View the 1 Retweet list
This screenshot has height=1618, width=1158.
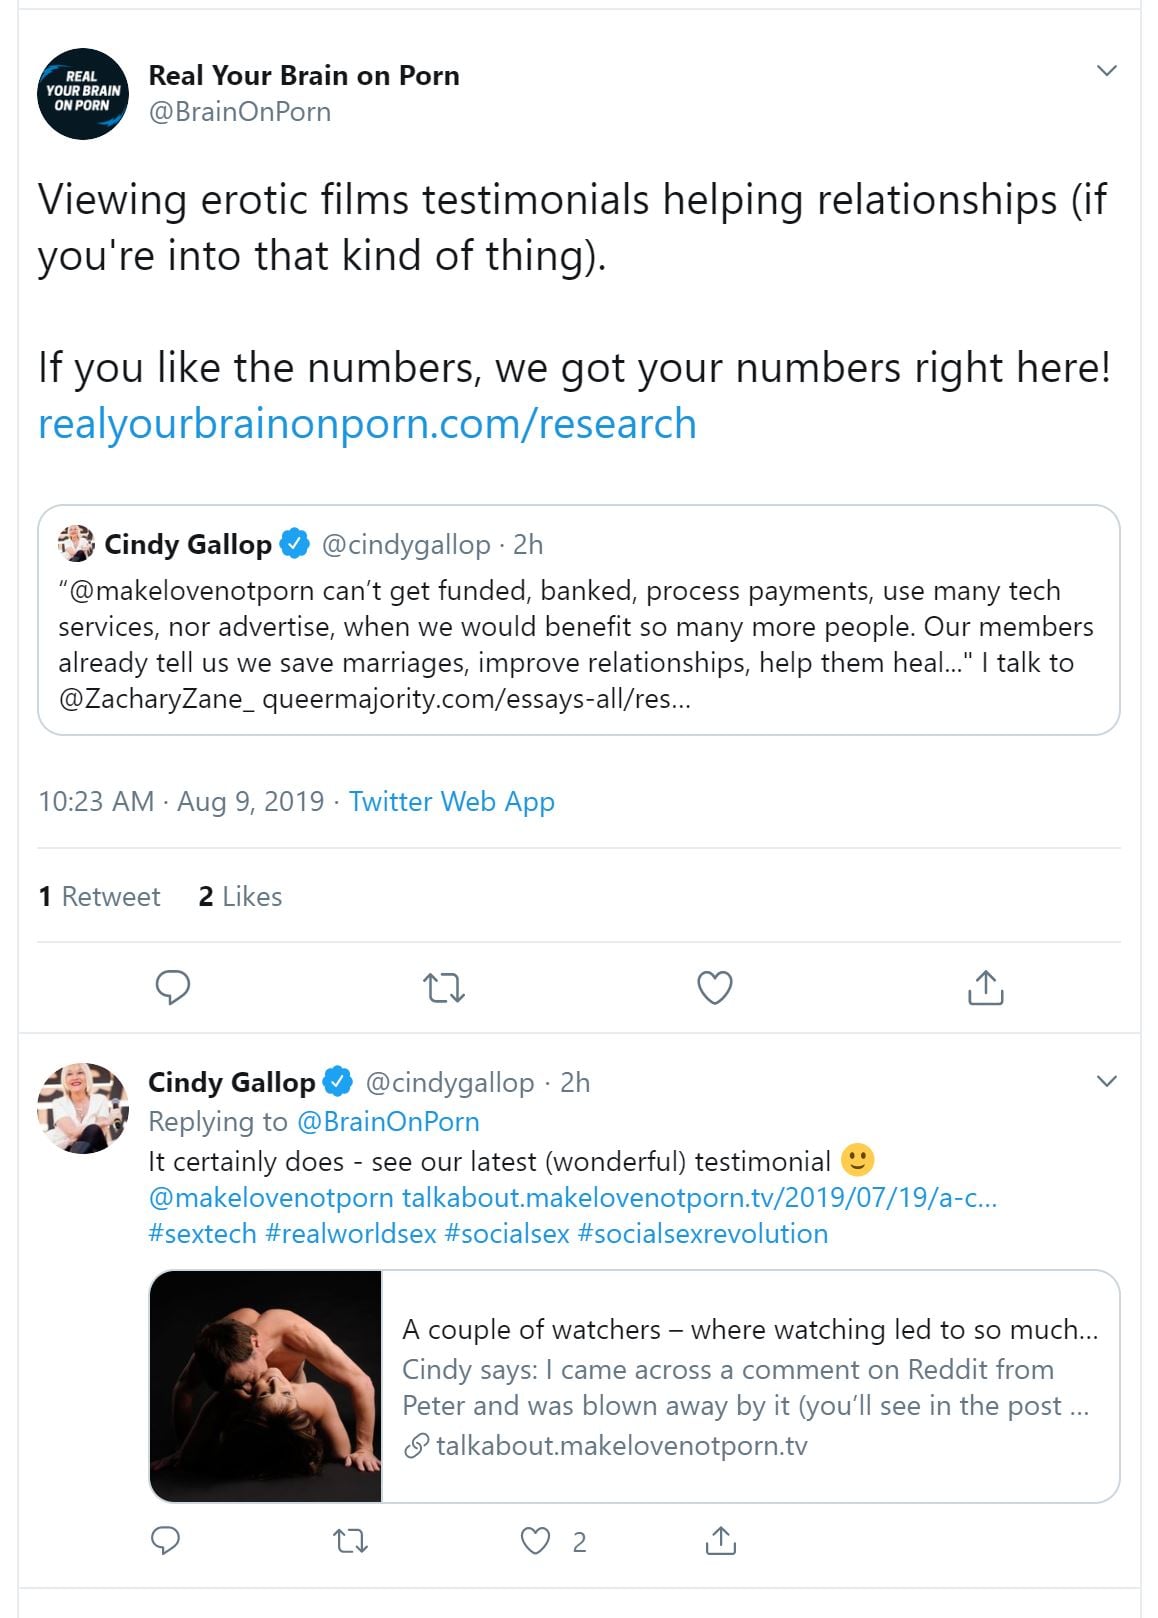tap(99, 897)
